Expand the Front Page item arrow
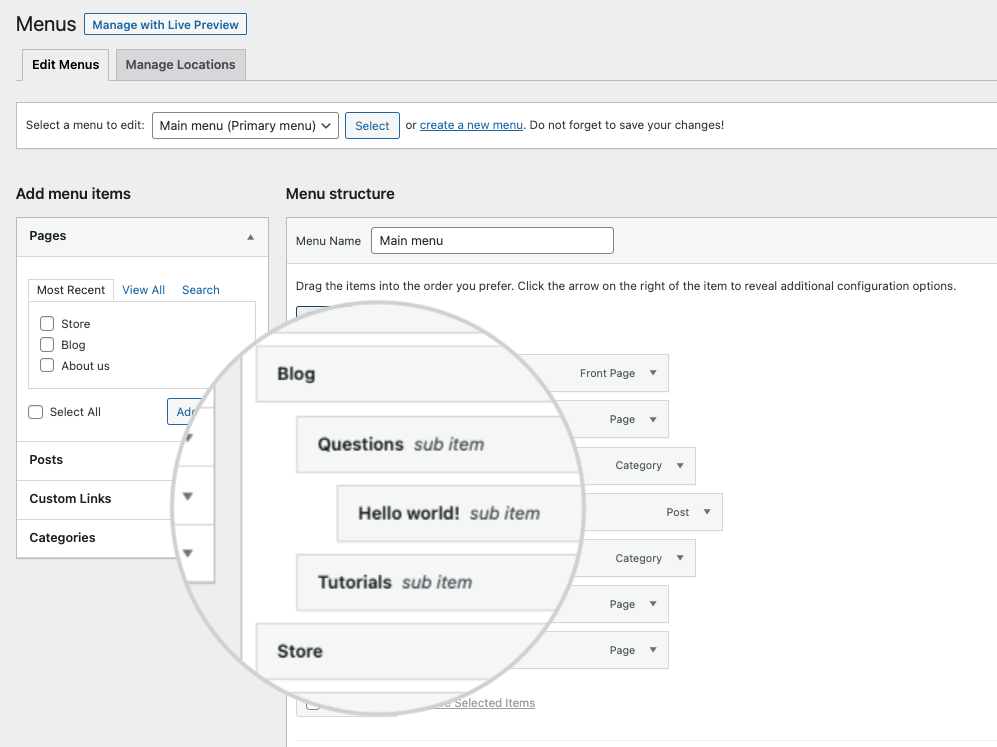 pos(653,373)
